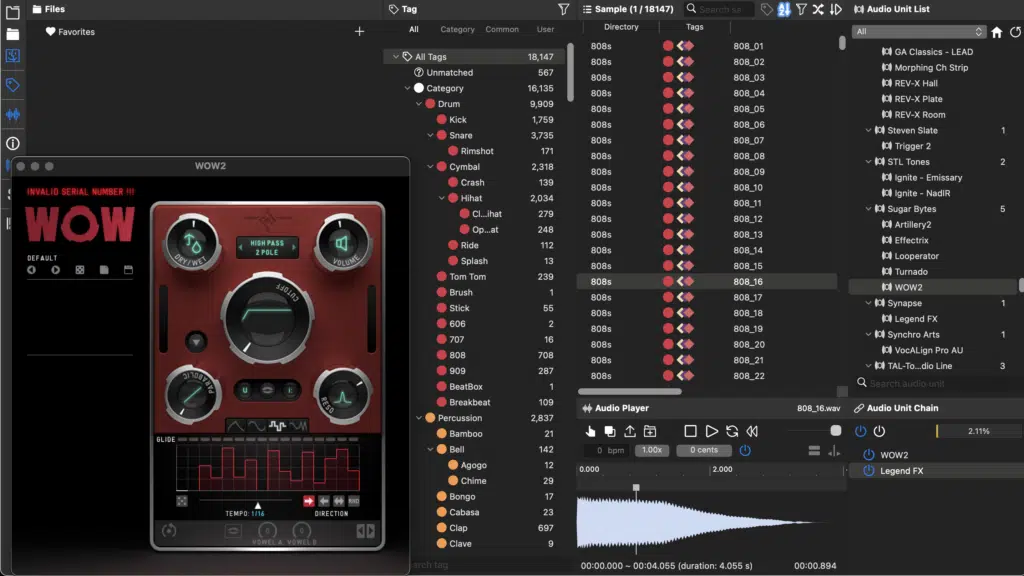Open the All dropdown in Audio Unit List
1024x576 pixels.
tap(918, 31)
